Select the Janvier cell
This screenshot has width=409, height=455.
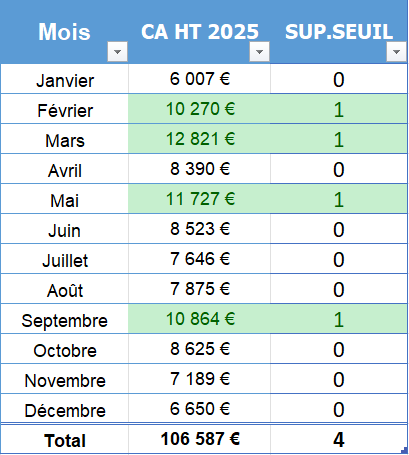pos(65,79)
